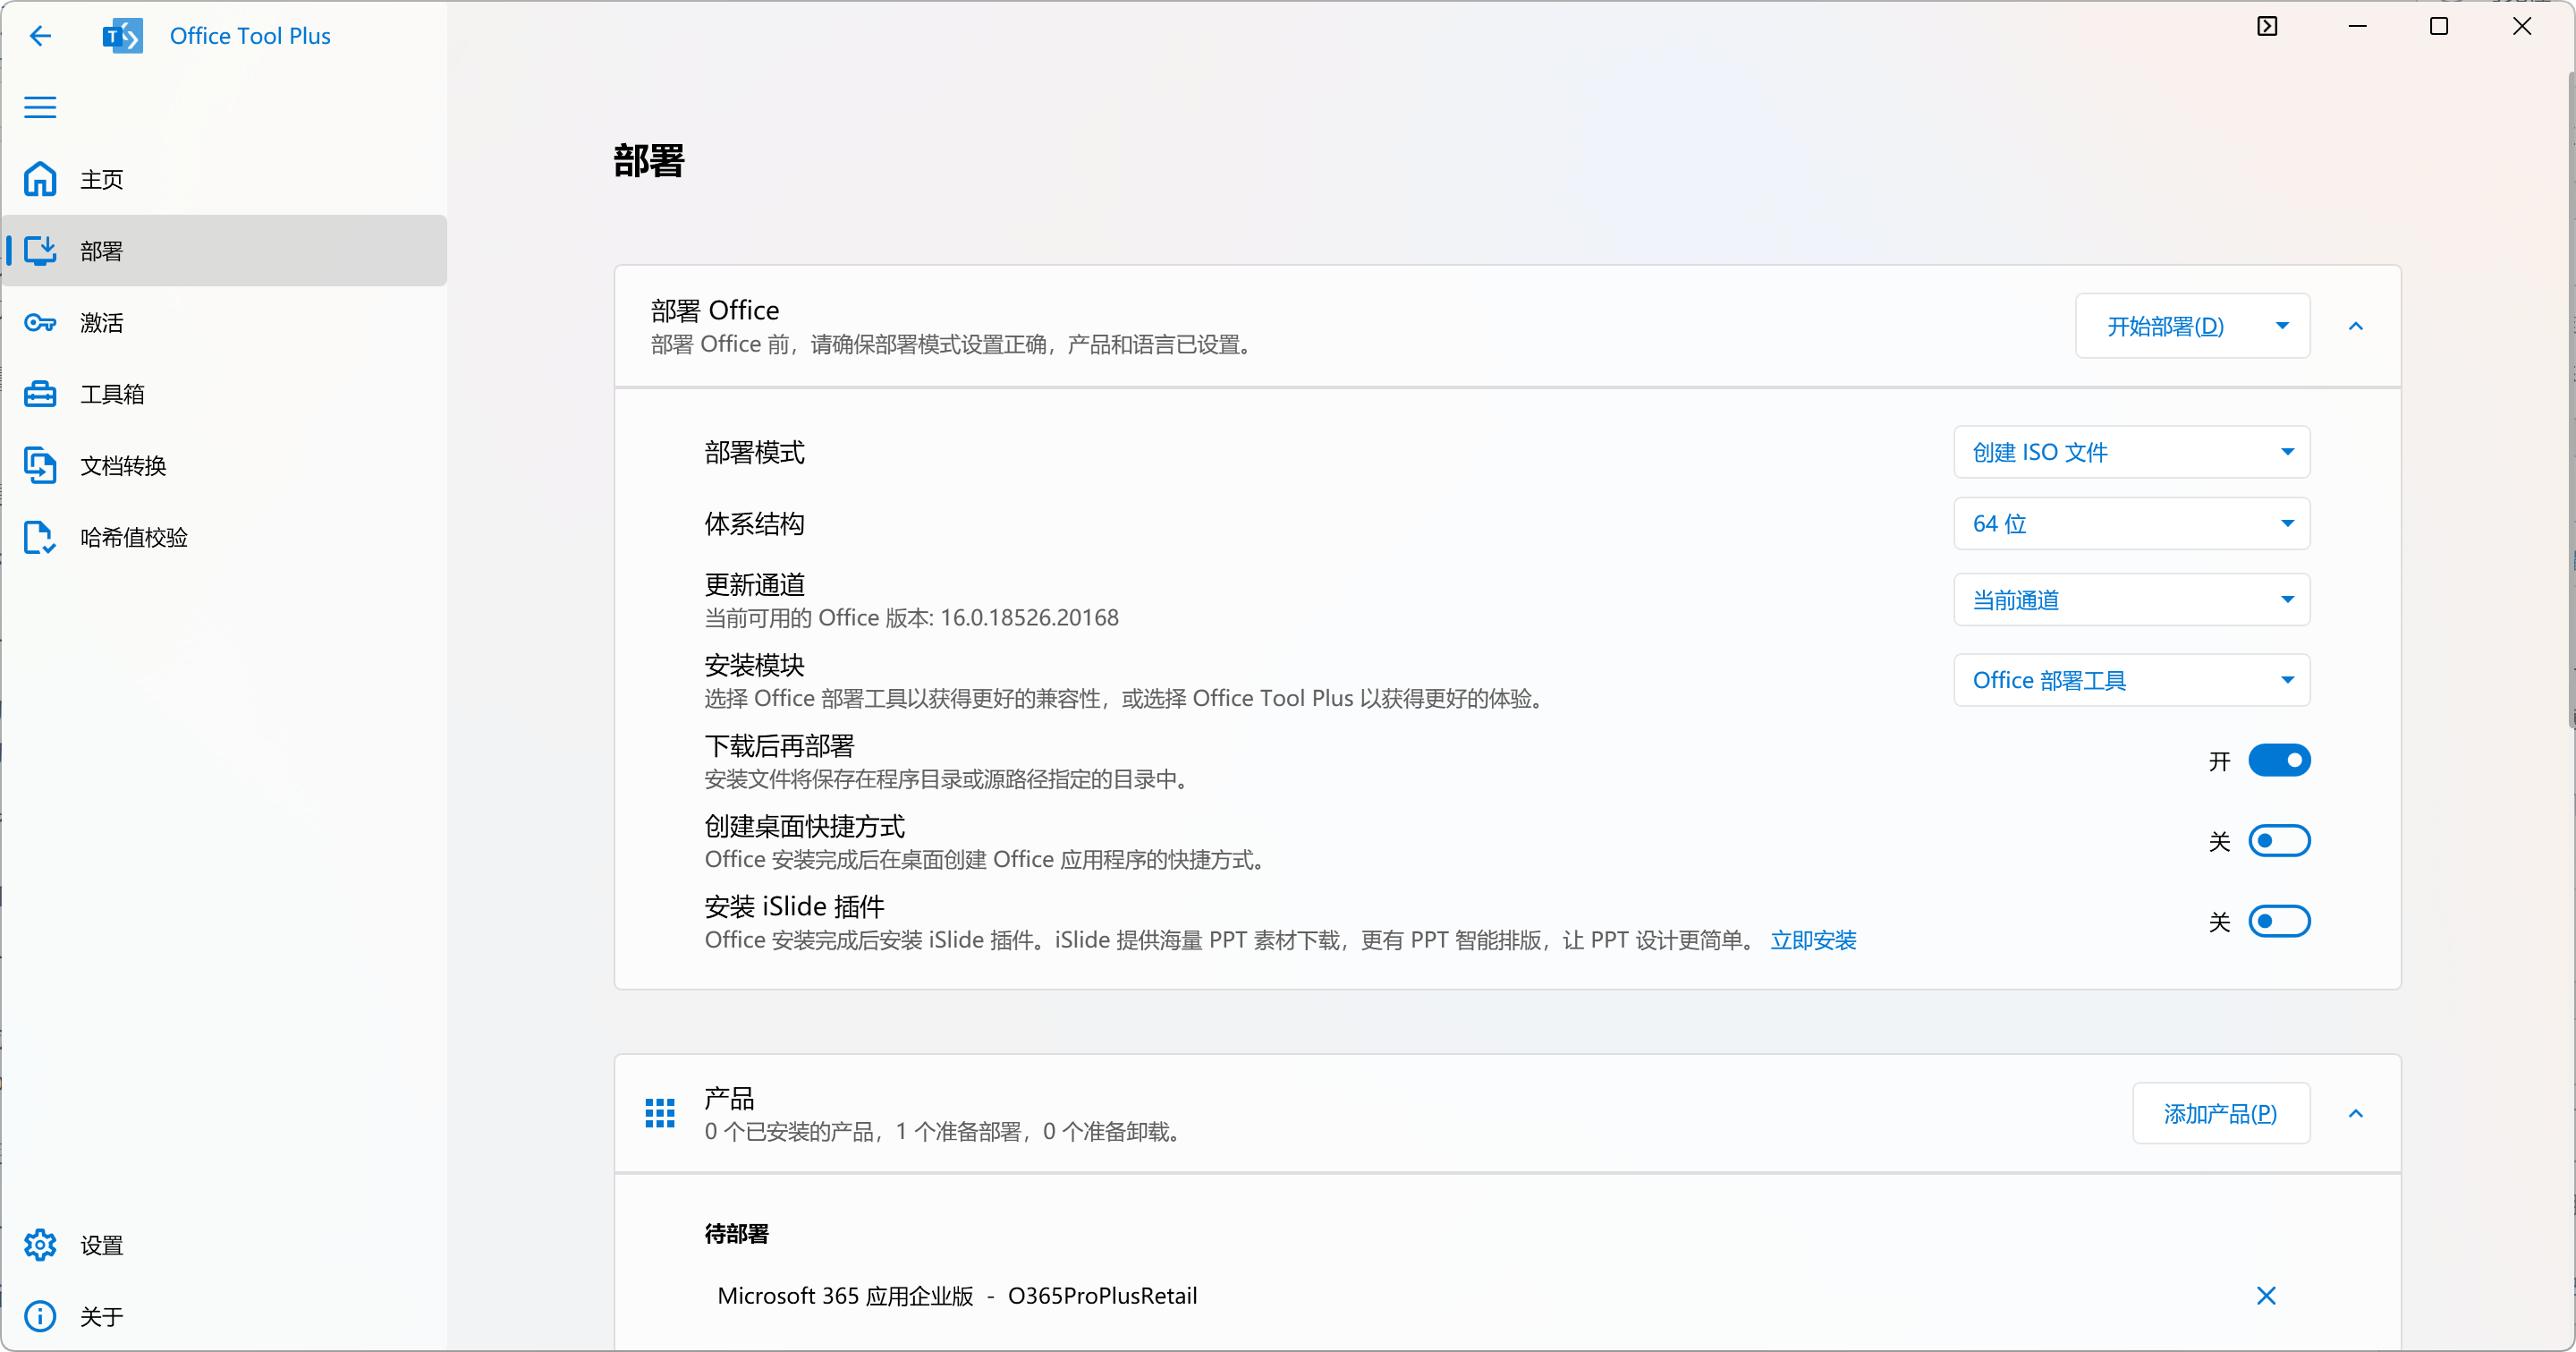2576x1352 pixels.
Task: Open the 哈希值校验 hash verification tool
Action: coord(134,537)
